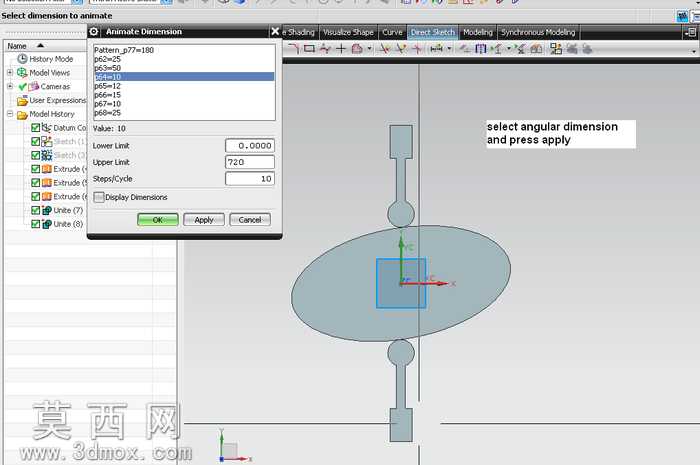This screenshot has width=700, height=465.
Task: Click the Auto Constrain icon
Action: (496, 48)
